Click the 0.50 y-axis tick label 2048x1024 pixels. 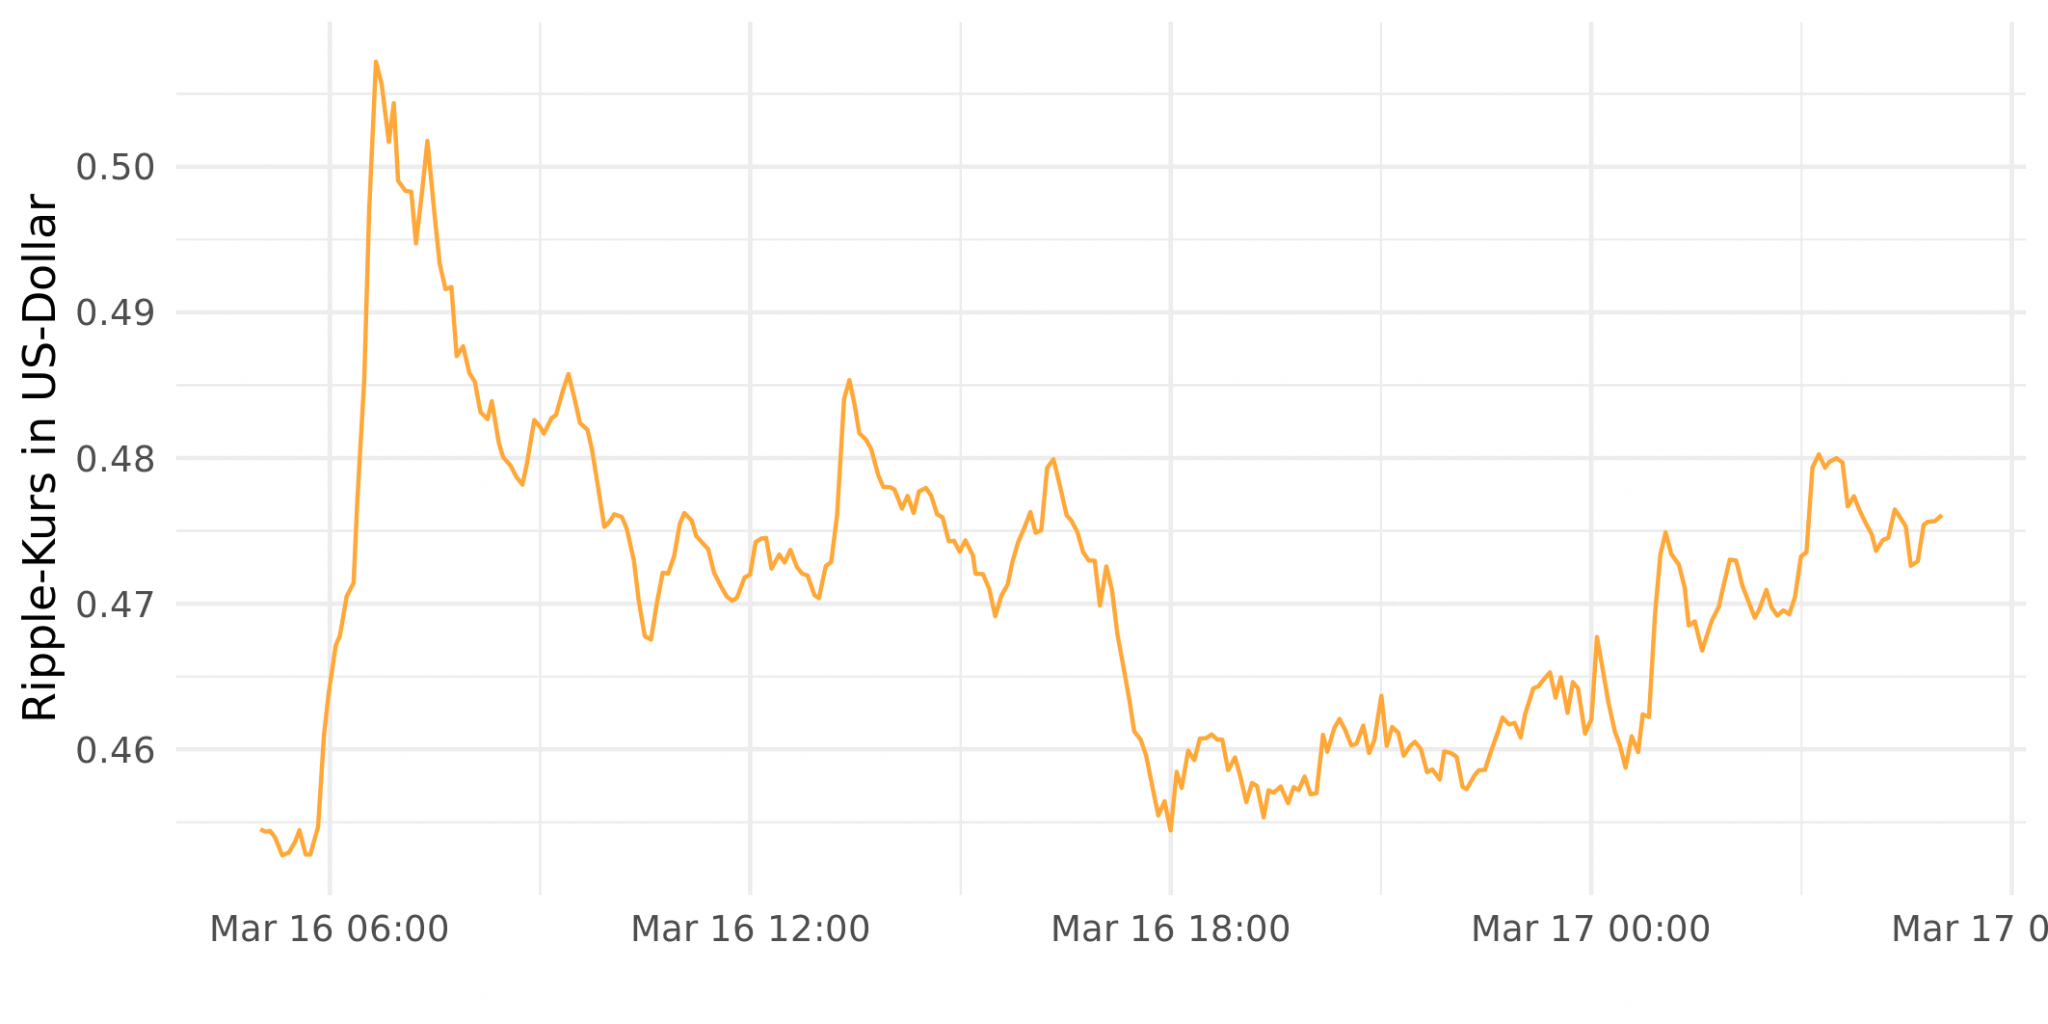pyautogui.click(x=116, y=167)
